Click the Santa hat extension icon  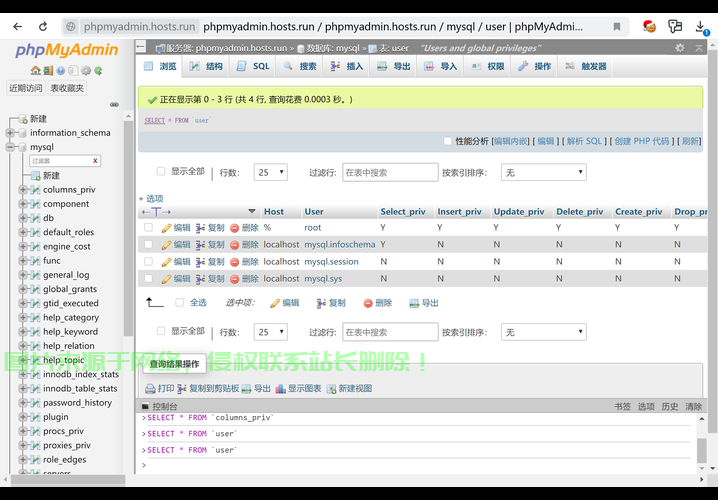pos(649,27)
